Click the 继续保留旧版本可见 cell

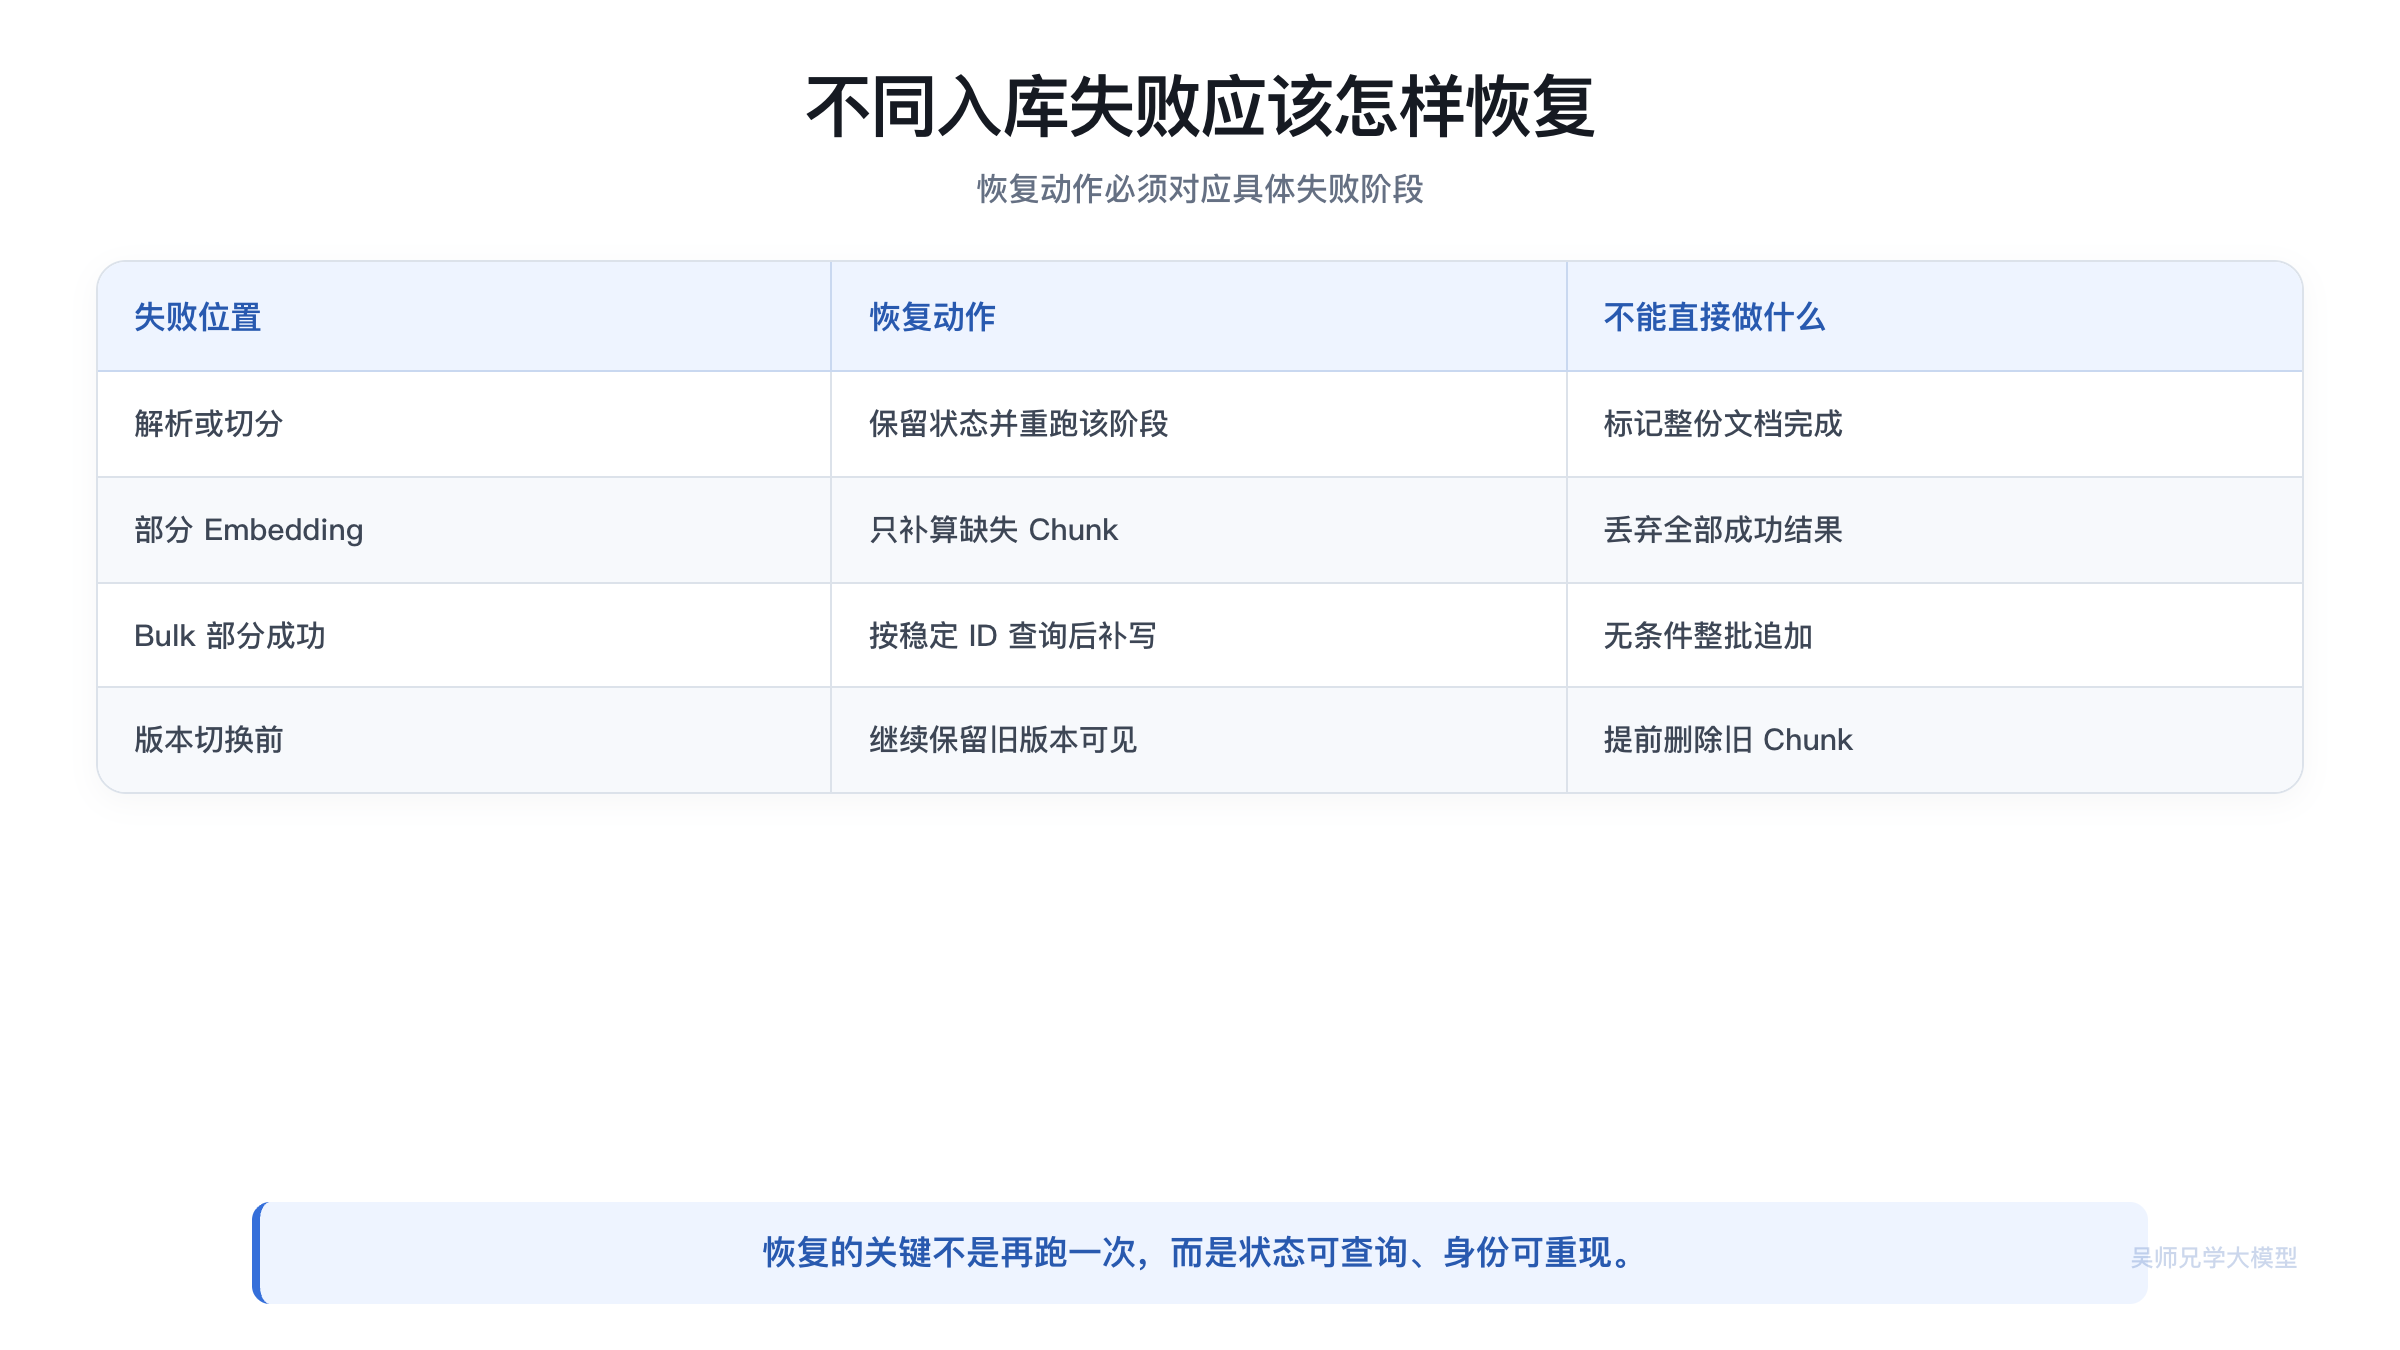pyautogui.click(x=1199, y=740)
